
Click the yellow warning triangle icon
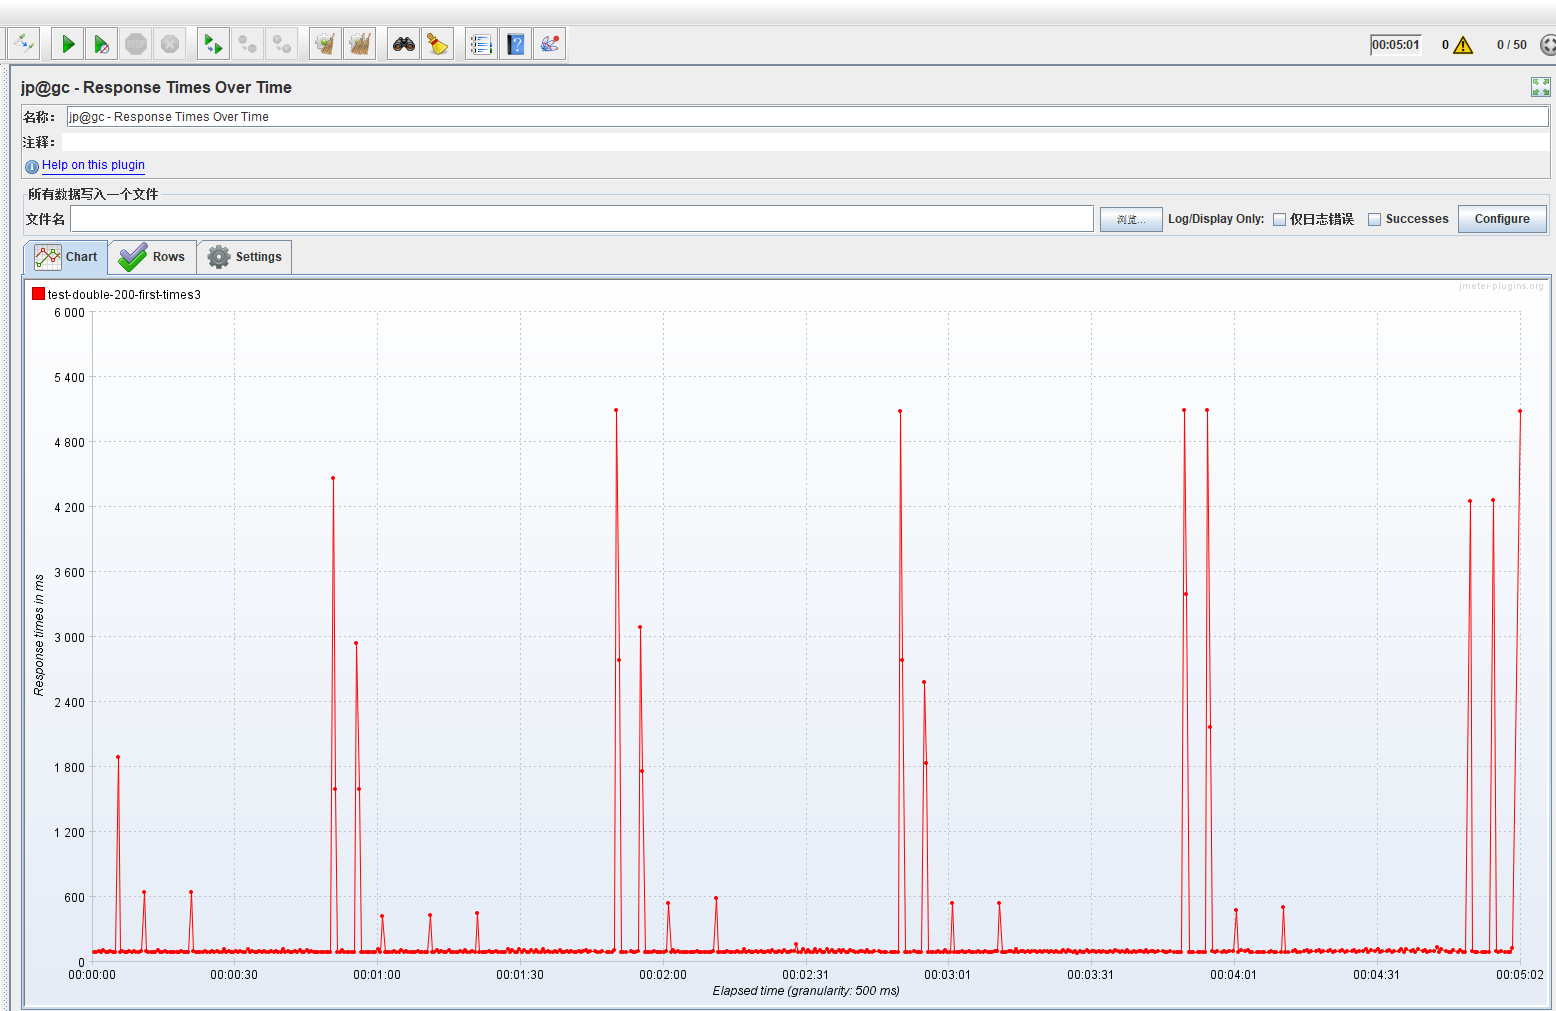(1463, 45)
